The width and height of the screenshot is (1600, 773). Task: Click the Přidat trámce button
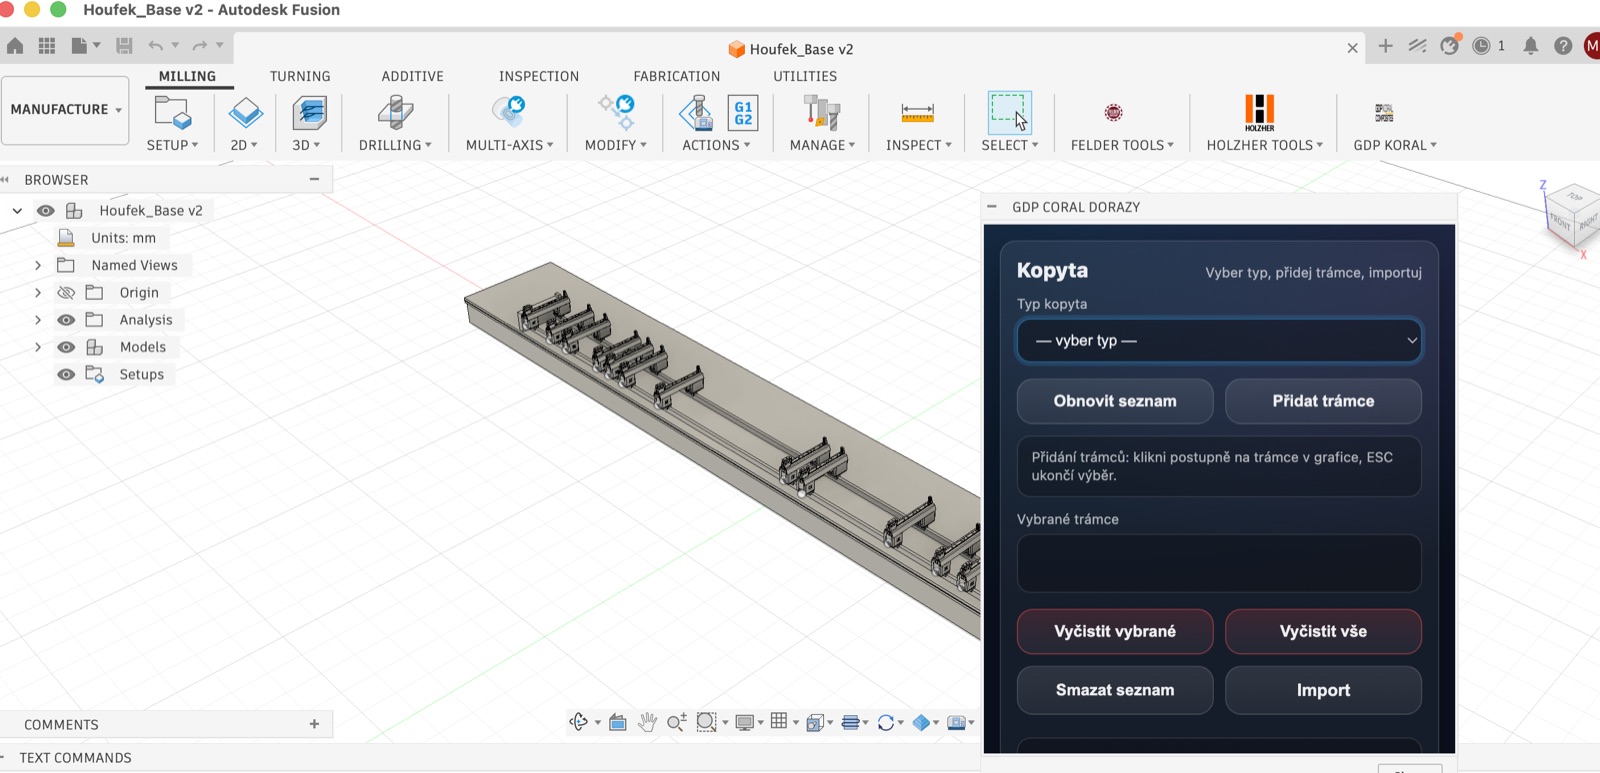[1323, 401]
